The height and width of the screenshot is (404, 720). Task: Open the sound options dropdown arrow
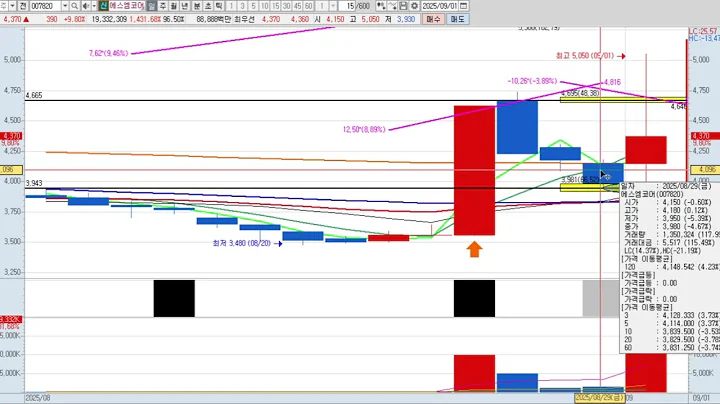(94, 6)
